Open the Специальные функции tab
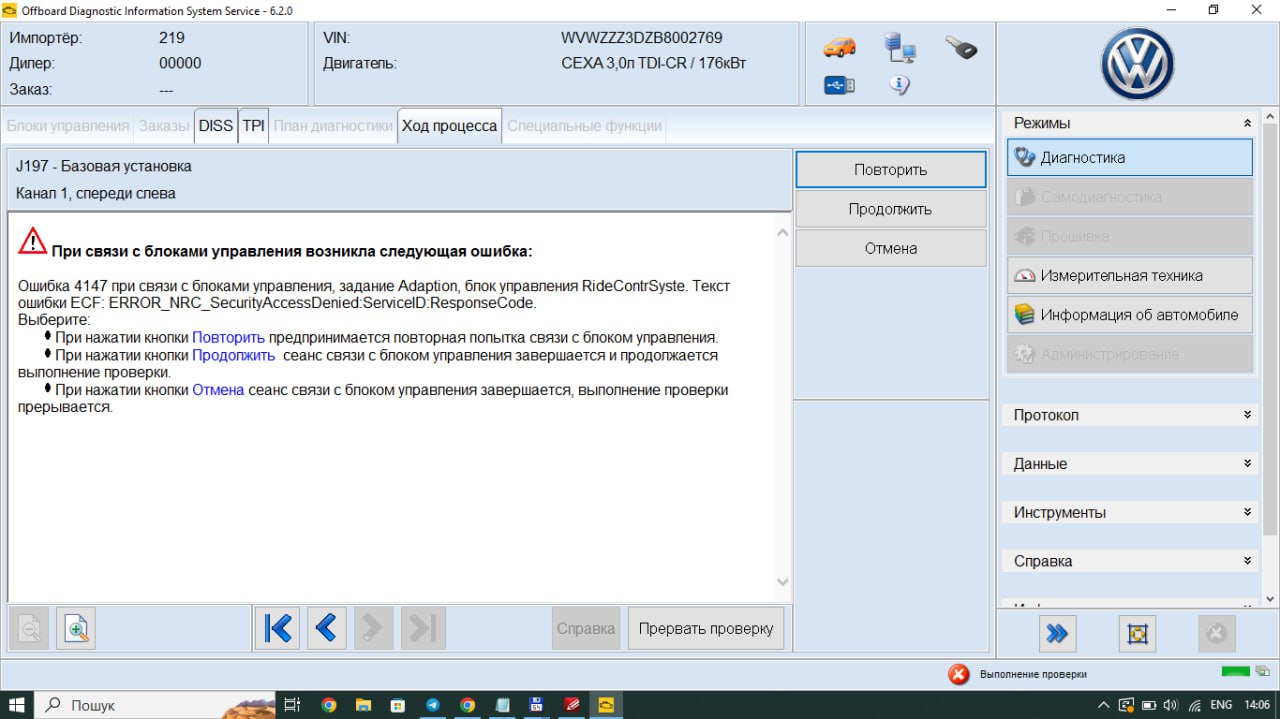Screen dimensions: 1280x719 584,126
